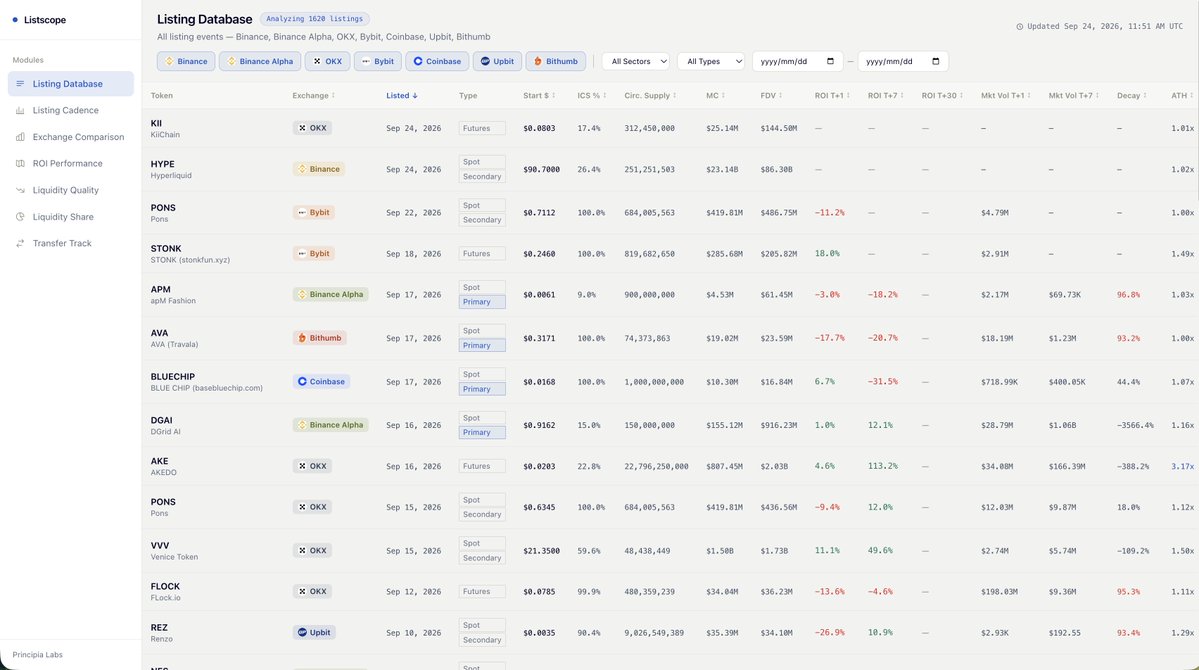Toggle the Binance exchange filter

[186, 61]
